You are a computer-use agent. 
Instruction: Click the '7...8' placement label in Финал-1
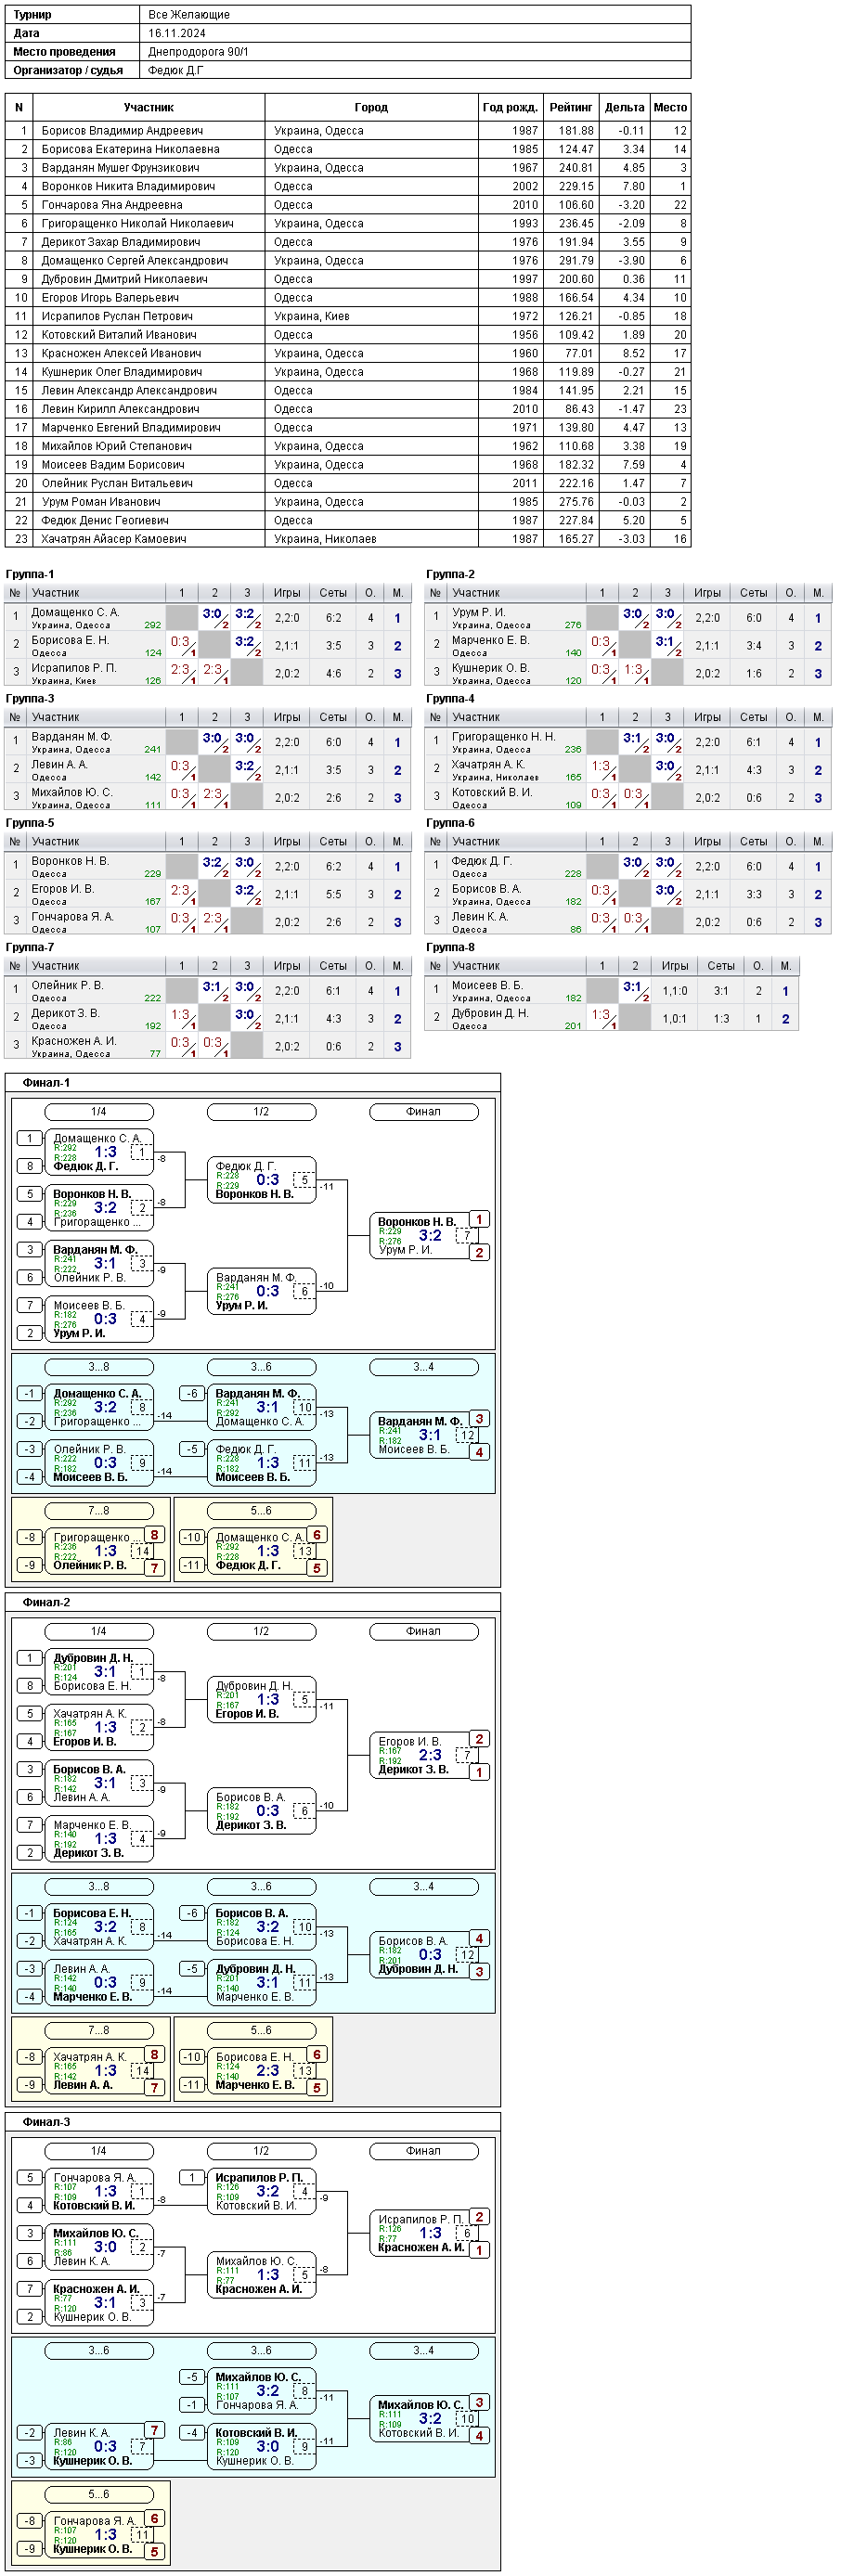click(x=99, y=1511)
